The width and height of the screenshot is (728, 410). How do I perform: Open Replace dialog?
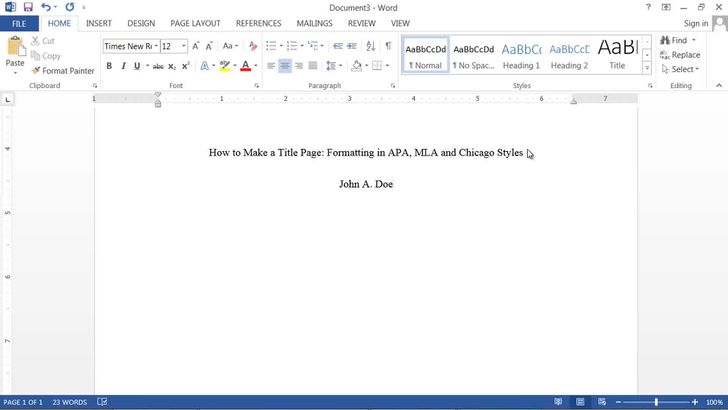click(x=680, y=55)
